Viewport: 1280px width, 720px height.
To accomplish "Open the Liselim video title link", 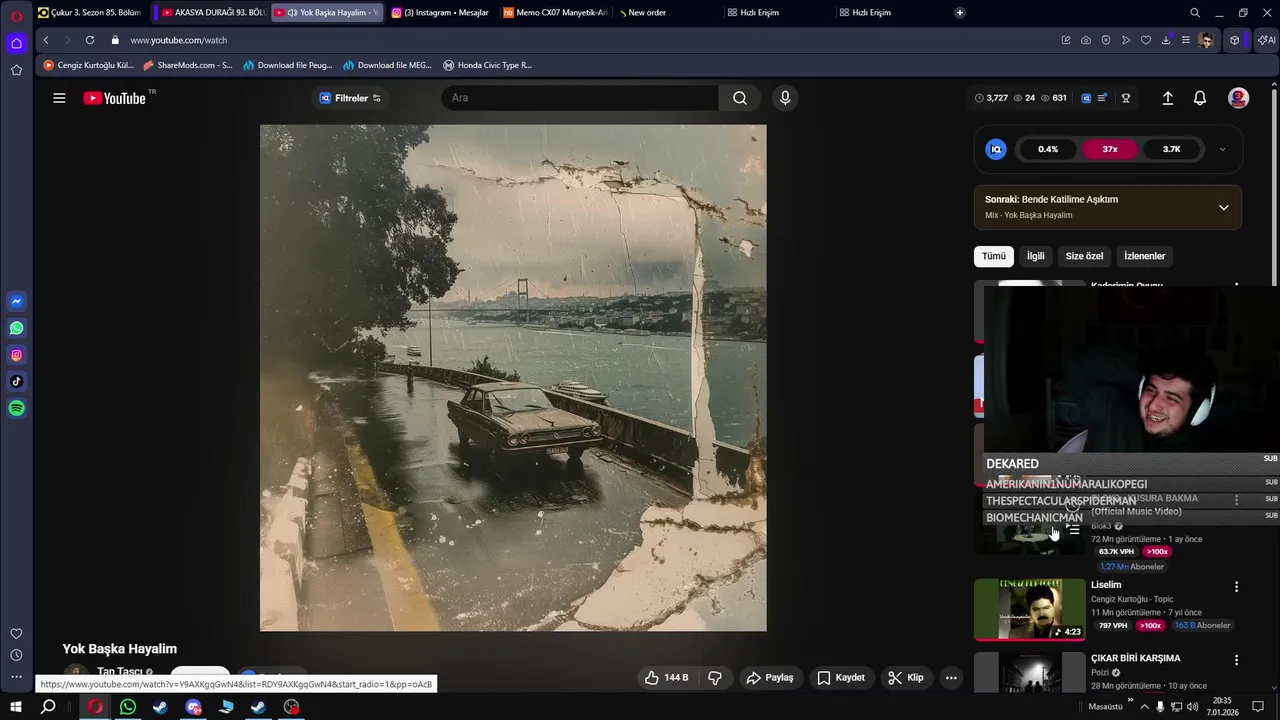I will [1106, 585].
